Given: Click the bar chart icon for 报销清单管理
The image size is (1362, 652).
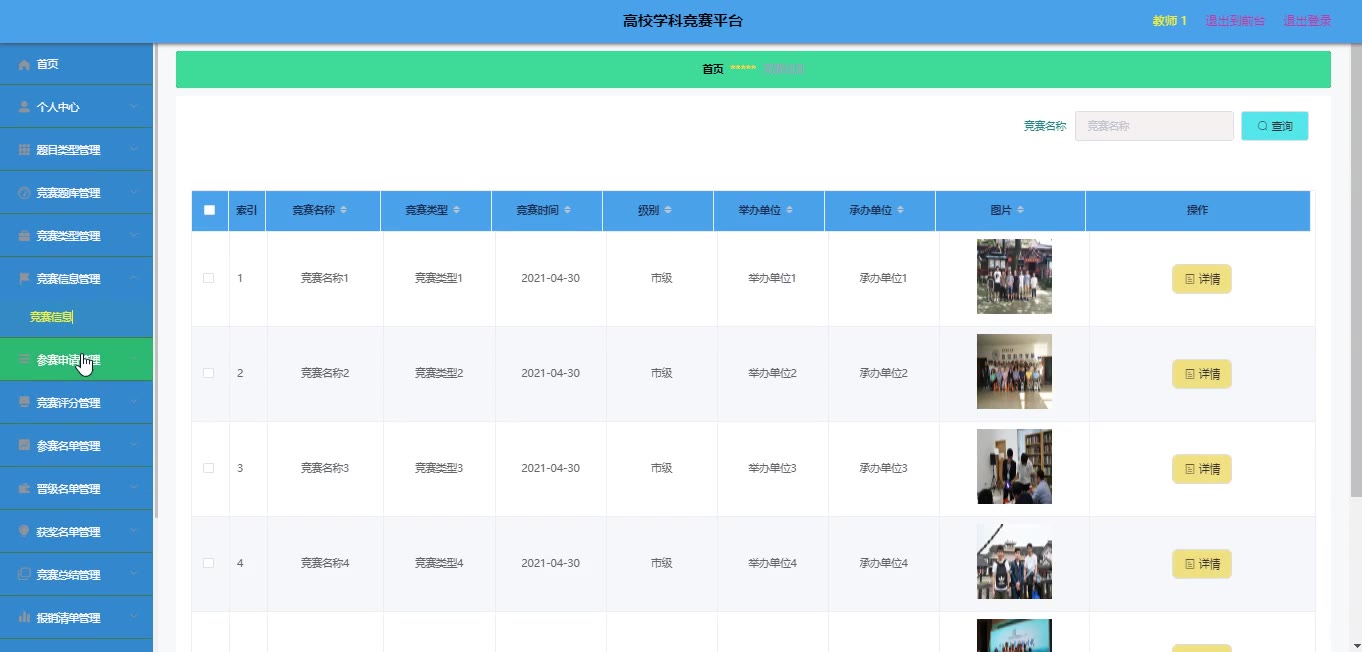Looking at the screenshot, I should tap(24, 618).
